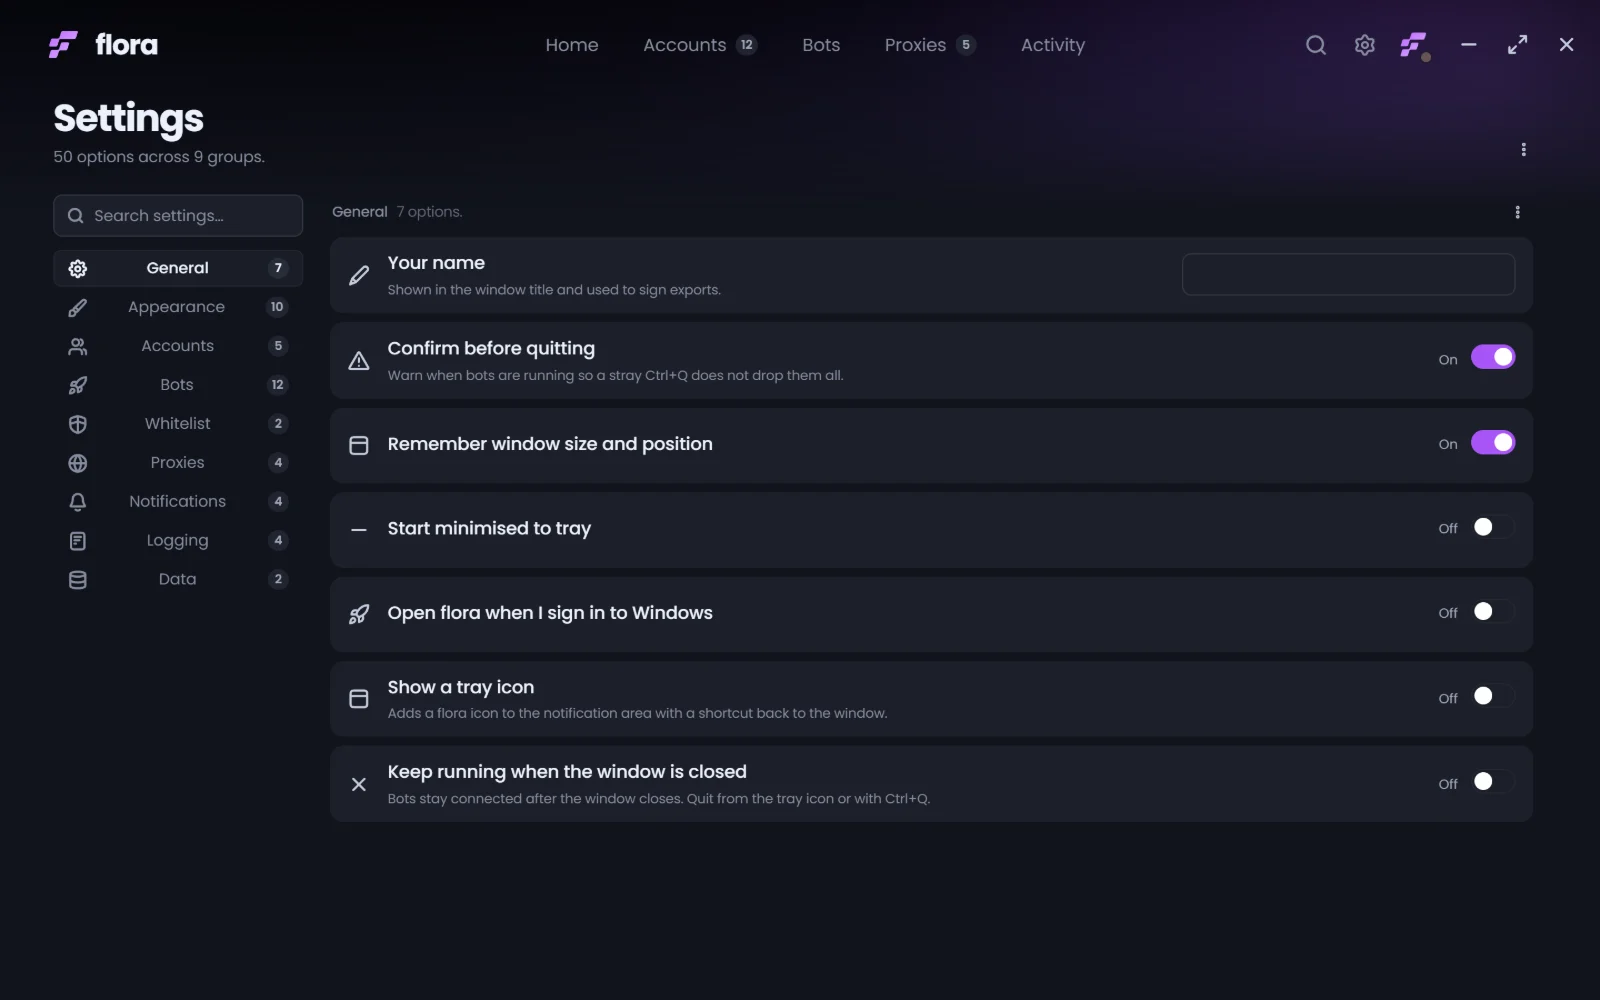
Task: Click the Logging document icon in sidebar
Action: (x=78, y=541)
